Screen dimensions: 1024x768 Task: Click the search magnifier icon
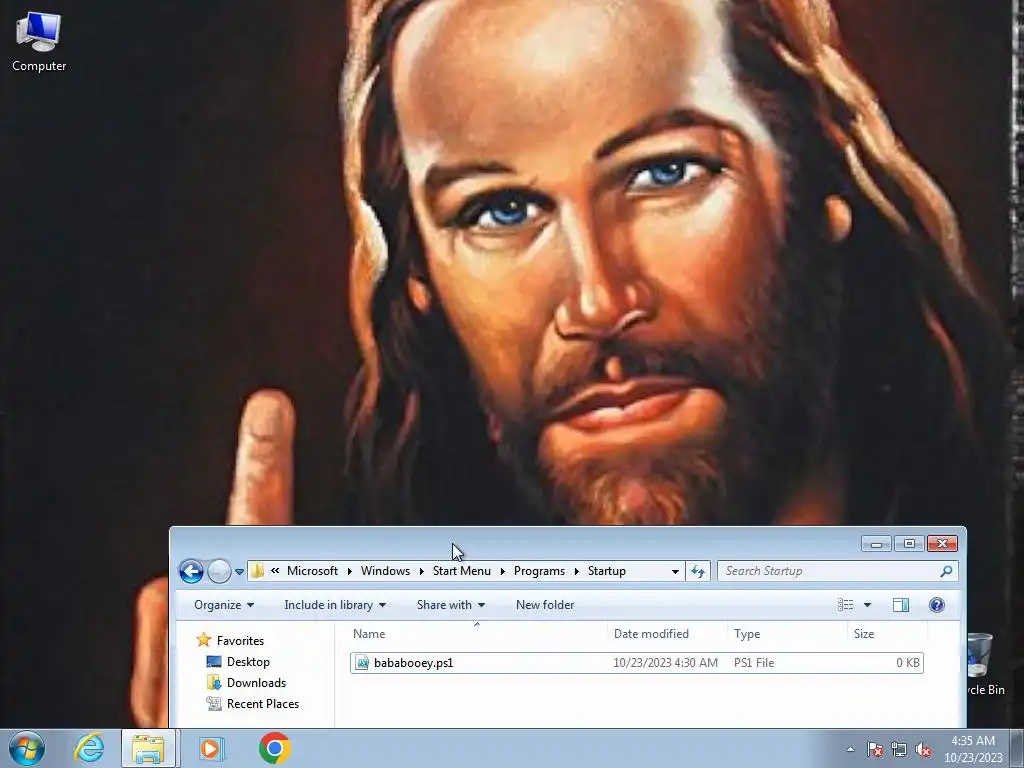point(946,571)
